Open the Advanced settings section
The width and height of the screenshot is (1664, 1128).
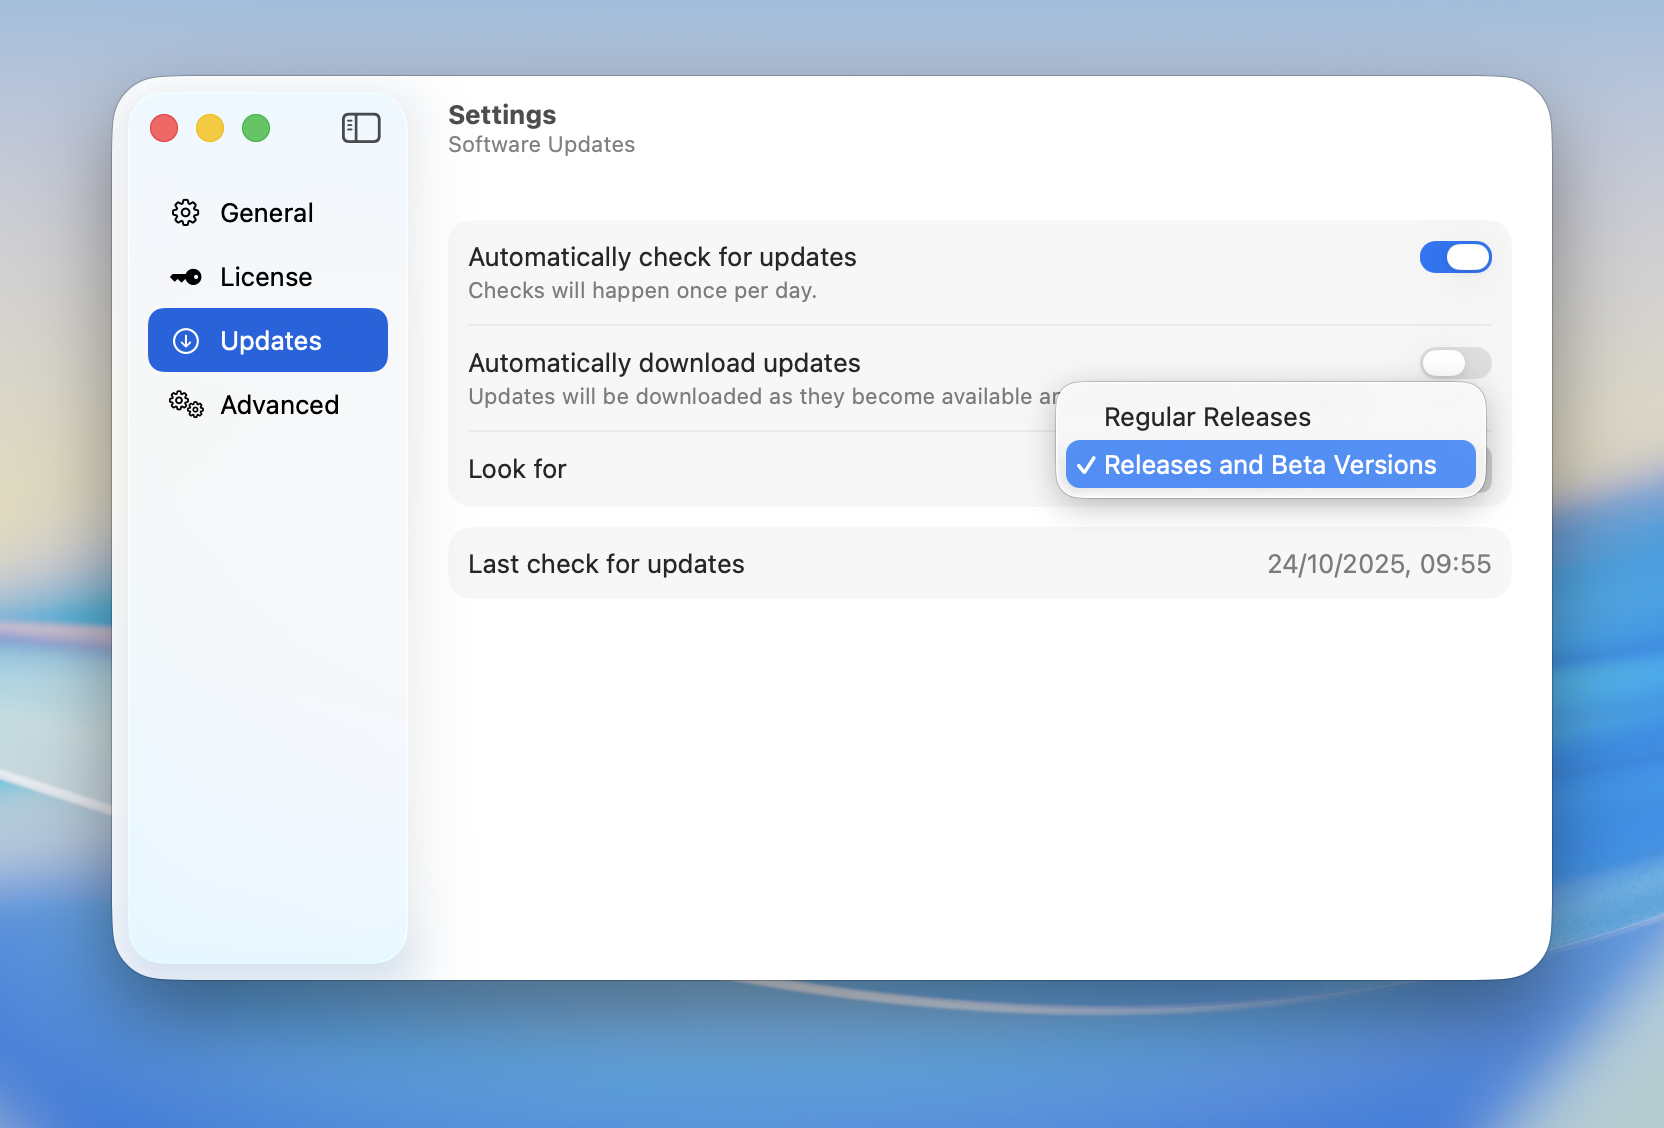279,404
